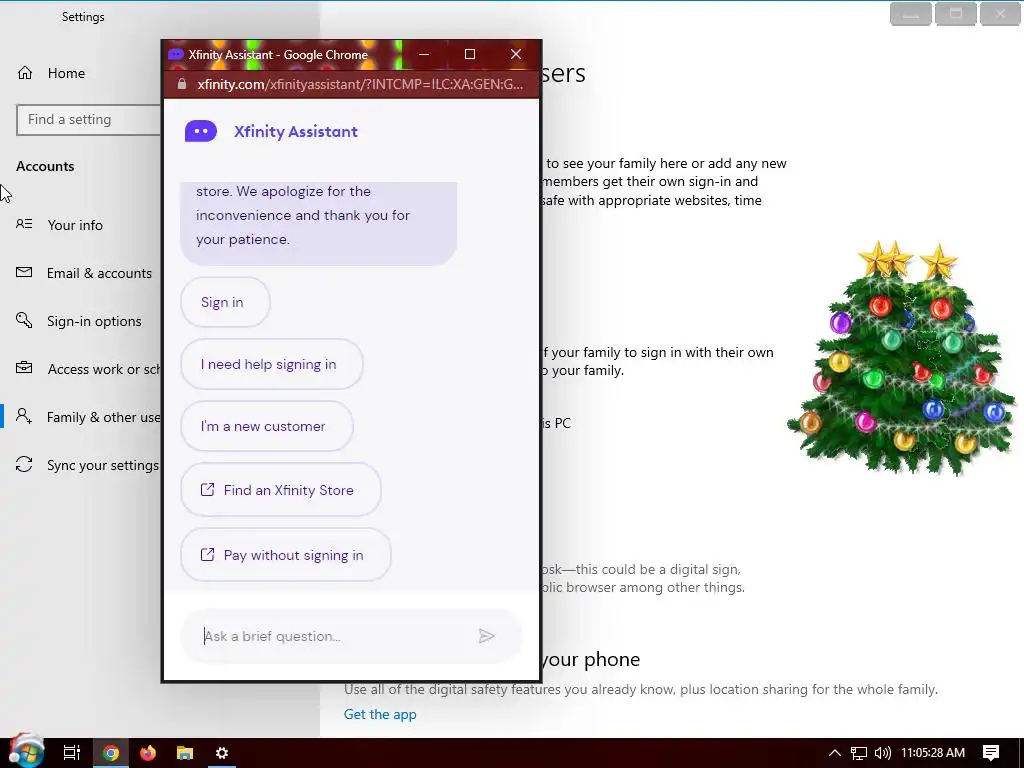Click the Chrome address bar URL
This screenshot has height=768, width=1024.
coord(360,84)
